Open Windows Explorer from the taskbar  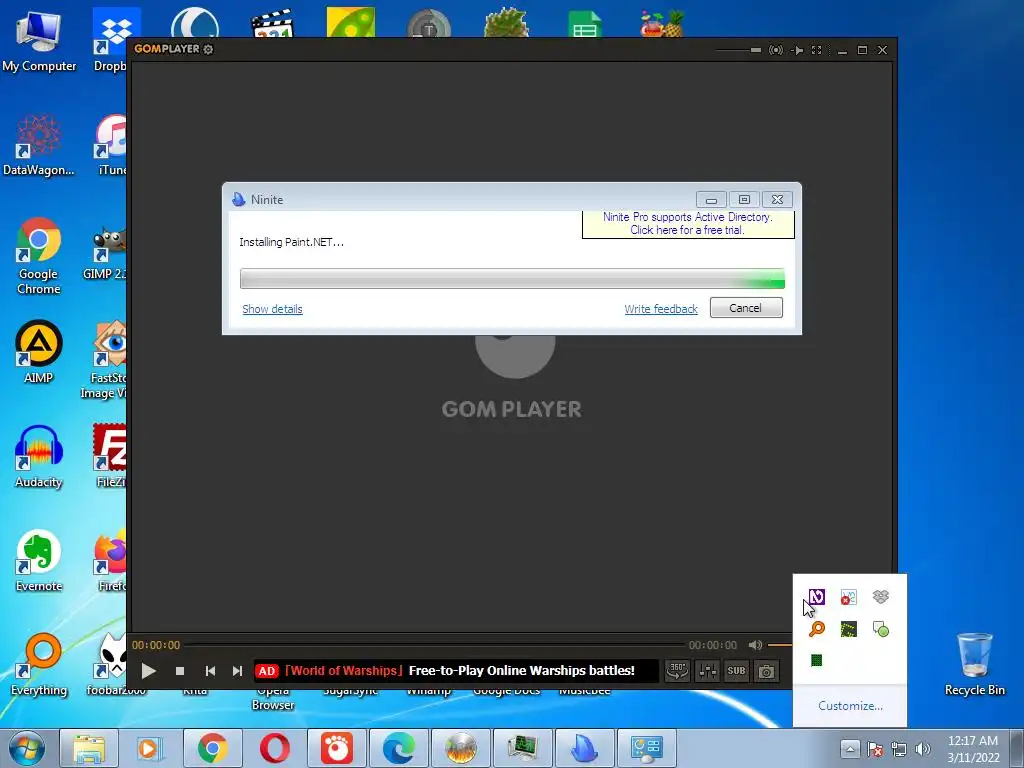[x=89, y=748]
